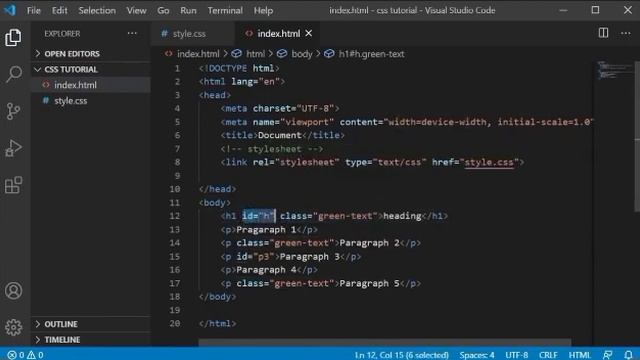640x360 pixels.
Task: Click the lang="en" attribute
Action: [x=256, y=82]
